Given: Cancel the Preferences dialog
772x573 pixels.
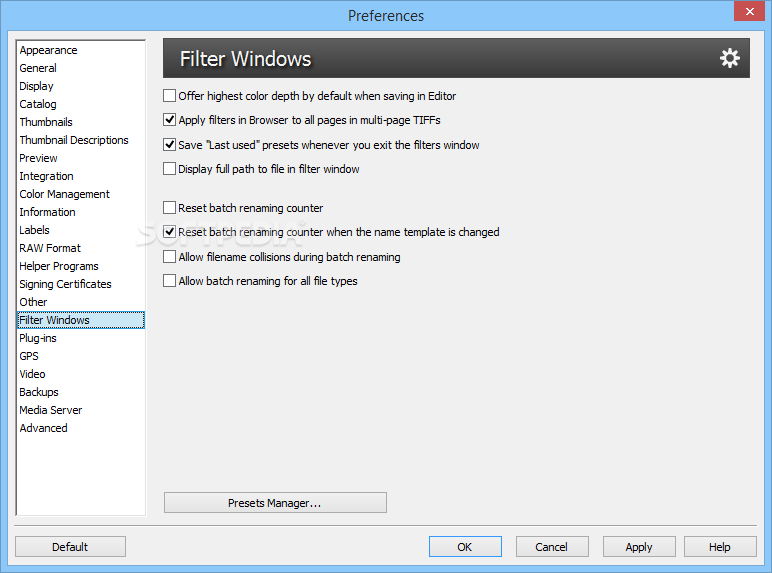Looking at the screenshot, I should pyautogui.click(x=552, y=547).
